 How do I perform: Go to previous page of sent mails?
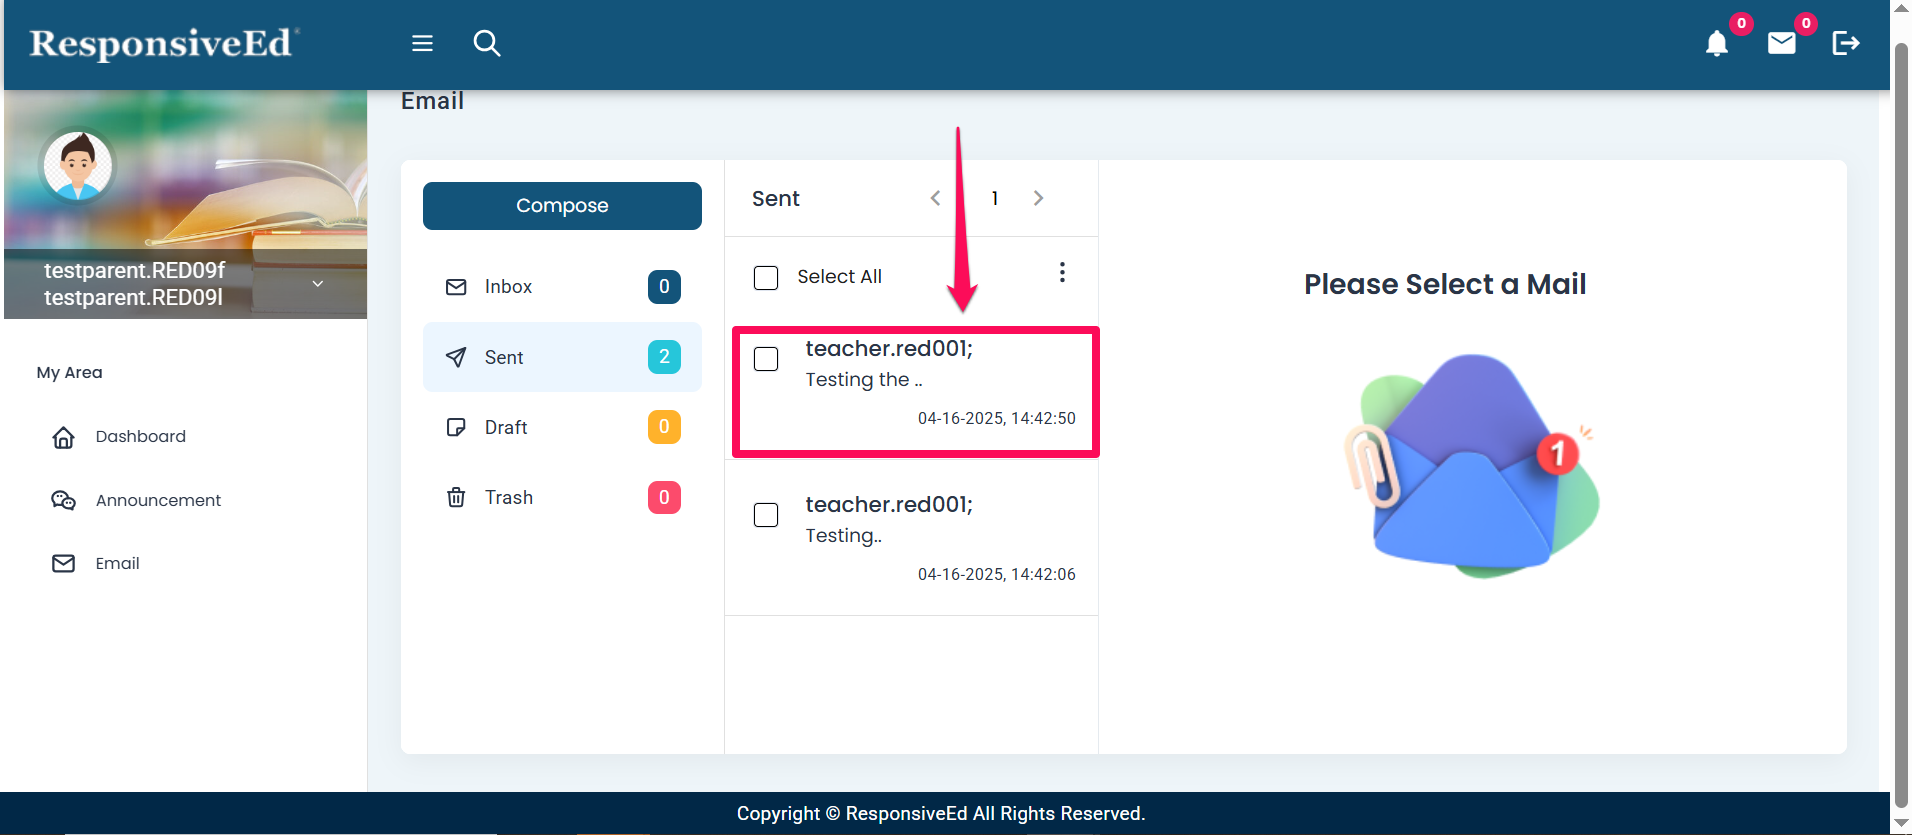935,198
